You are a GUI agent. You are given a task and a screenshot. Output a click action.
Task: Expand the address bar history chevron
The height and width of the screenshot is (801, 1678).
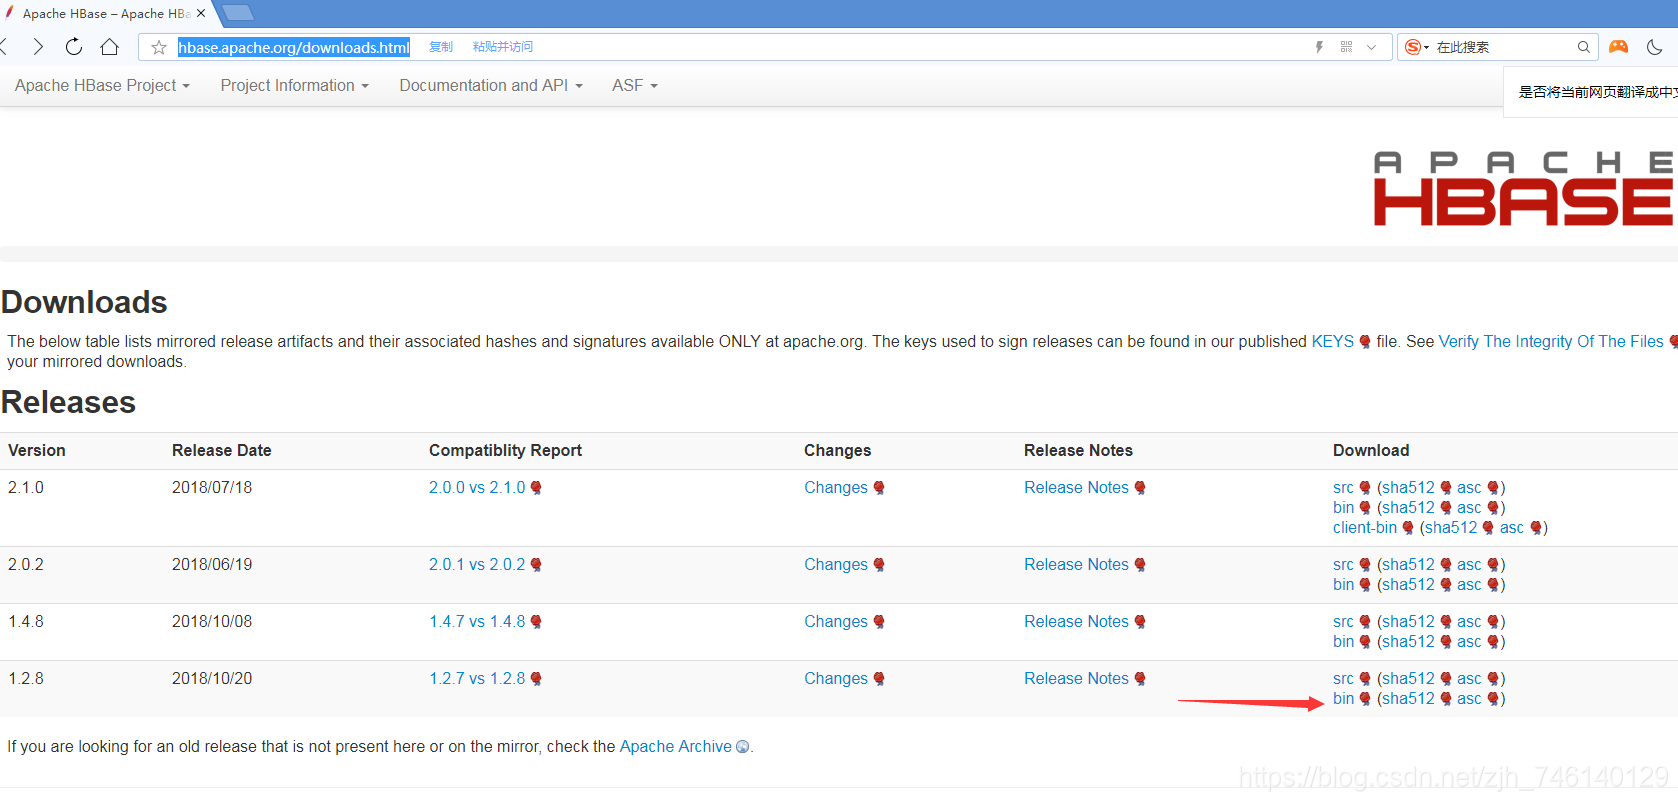tap(1371, 47)
